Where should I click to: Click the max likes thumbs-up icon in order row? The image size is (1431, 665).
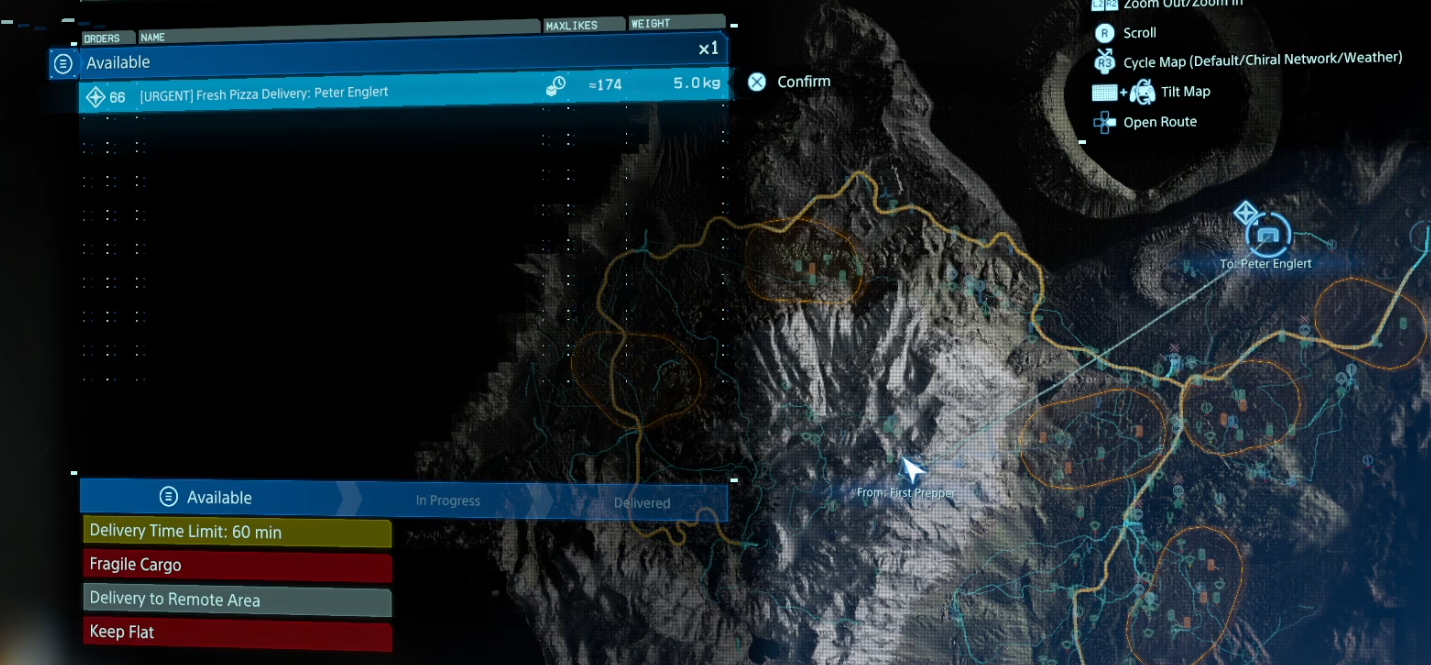coord(556,86)
